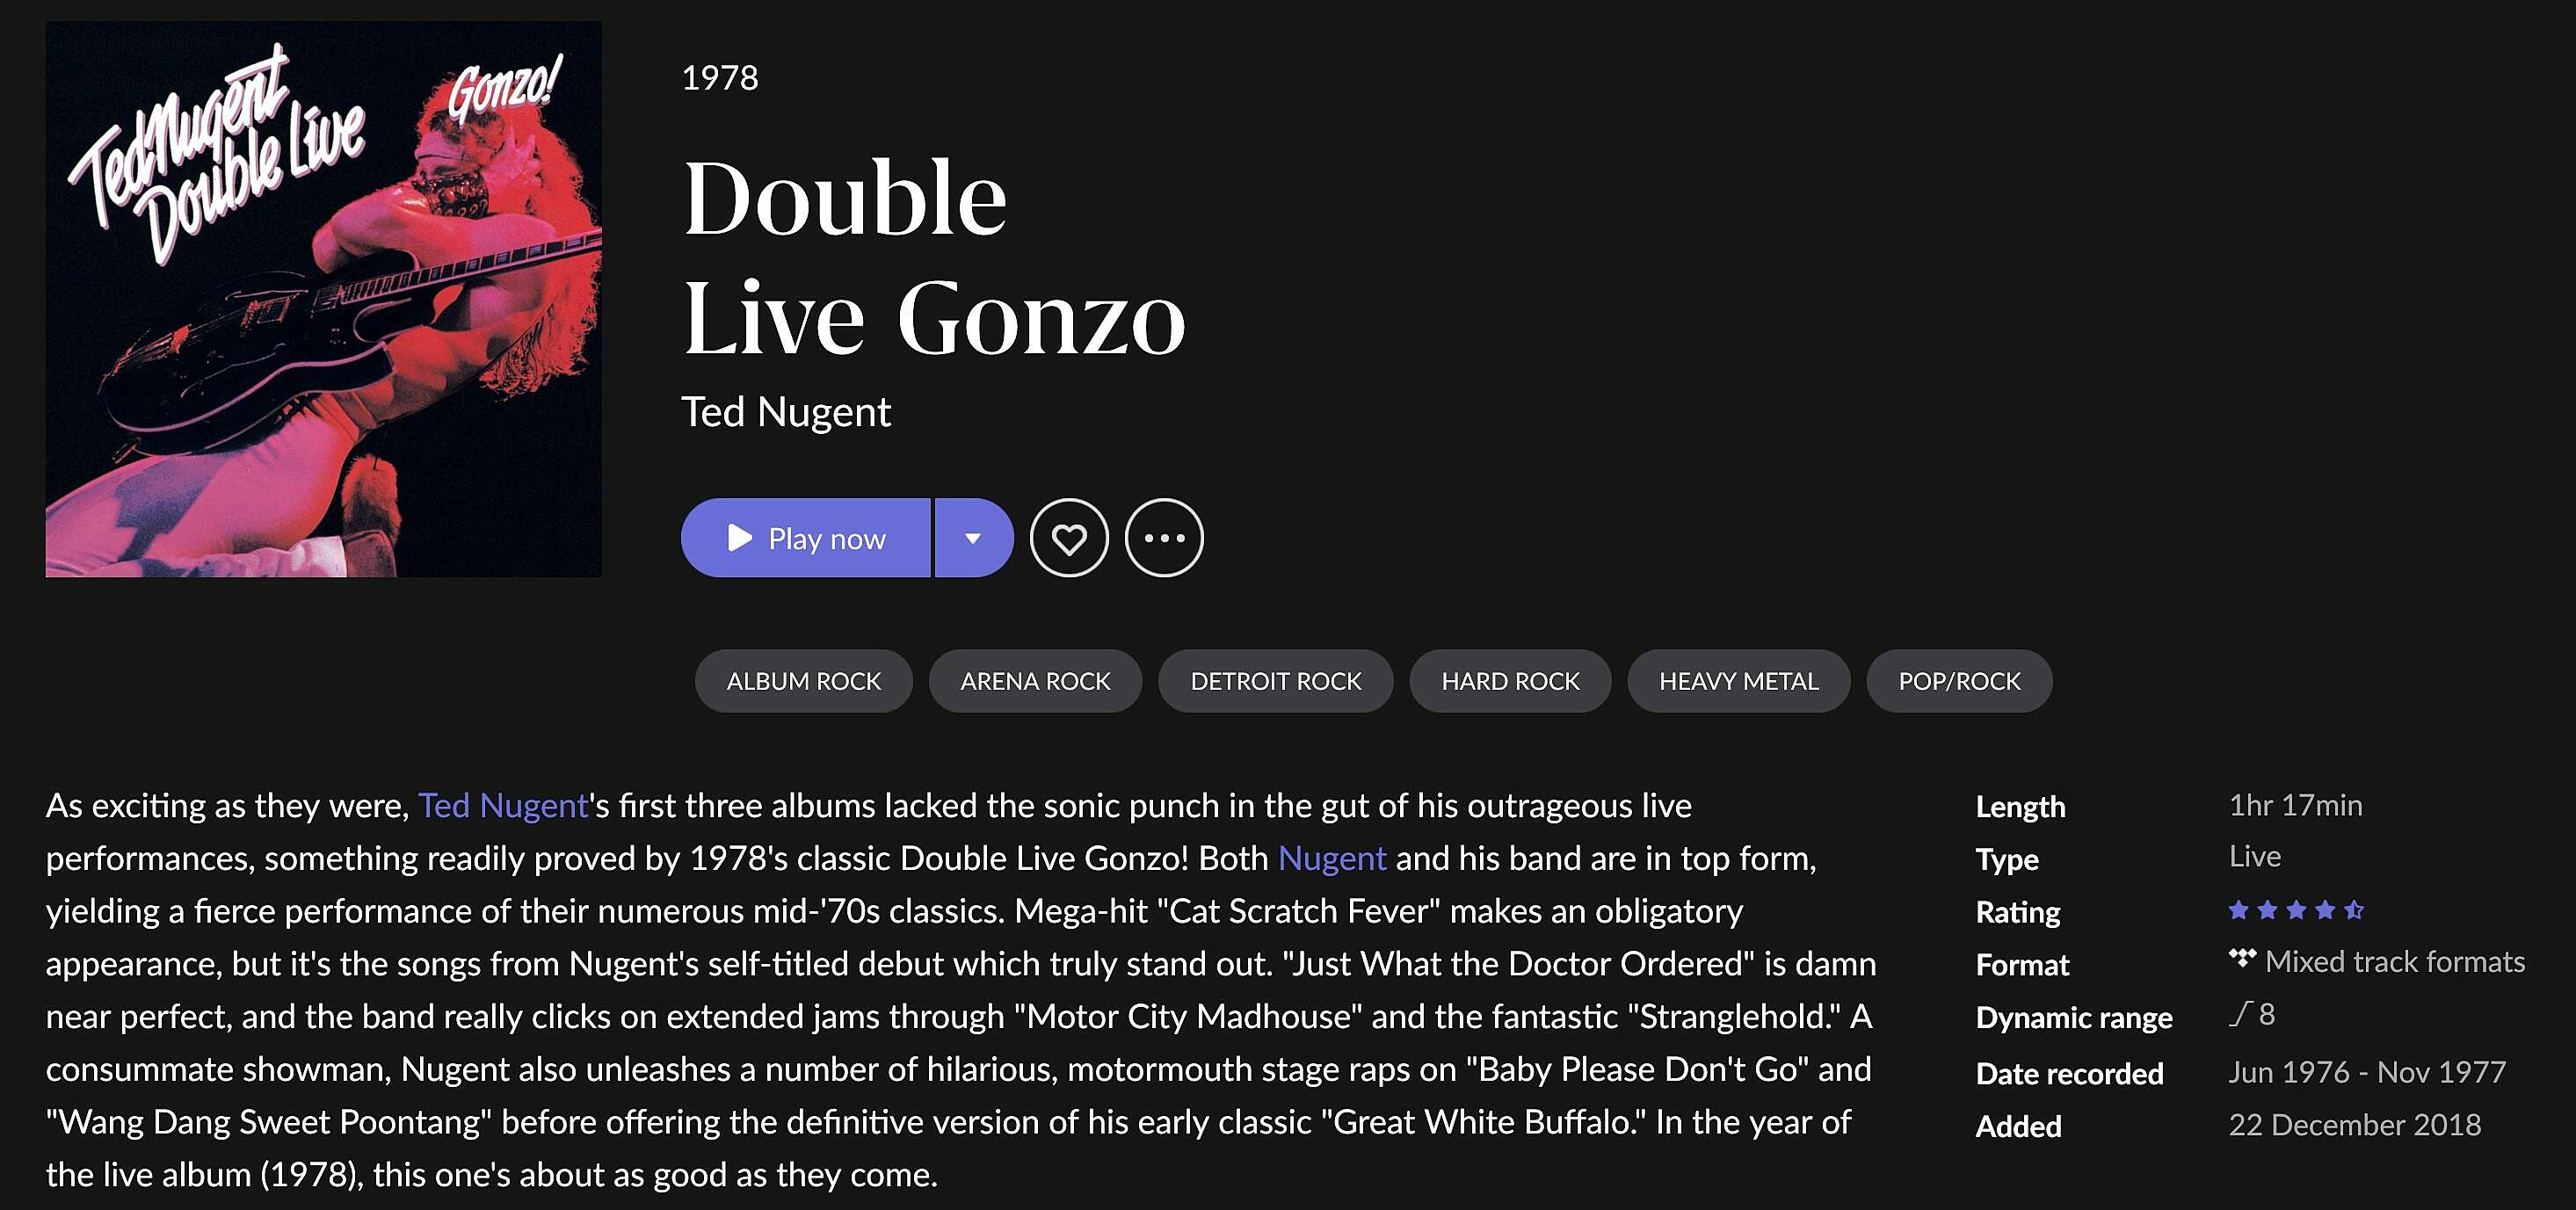This screenshot has height=1210, width=2576.
Task: Follow the Ted Nugent link in review
Action: pos(503,805)
